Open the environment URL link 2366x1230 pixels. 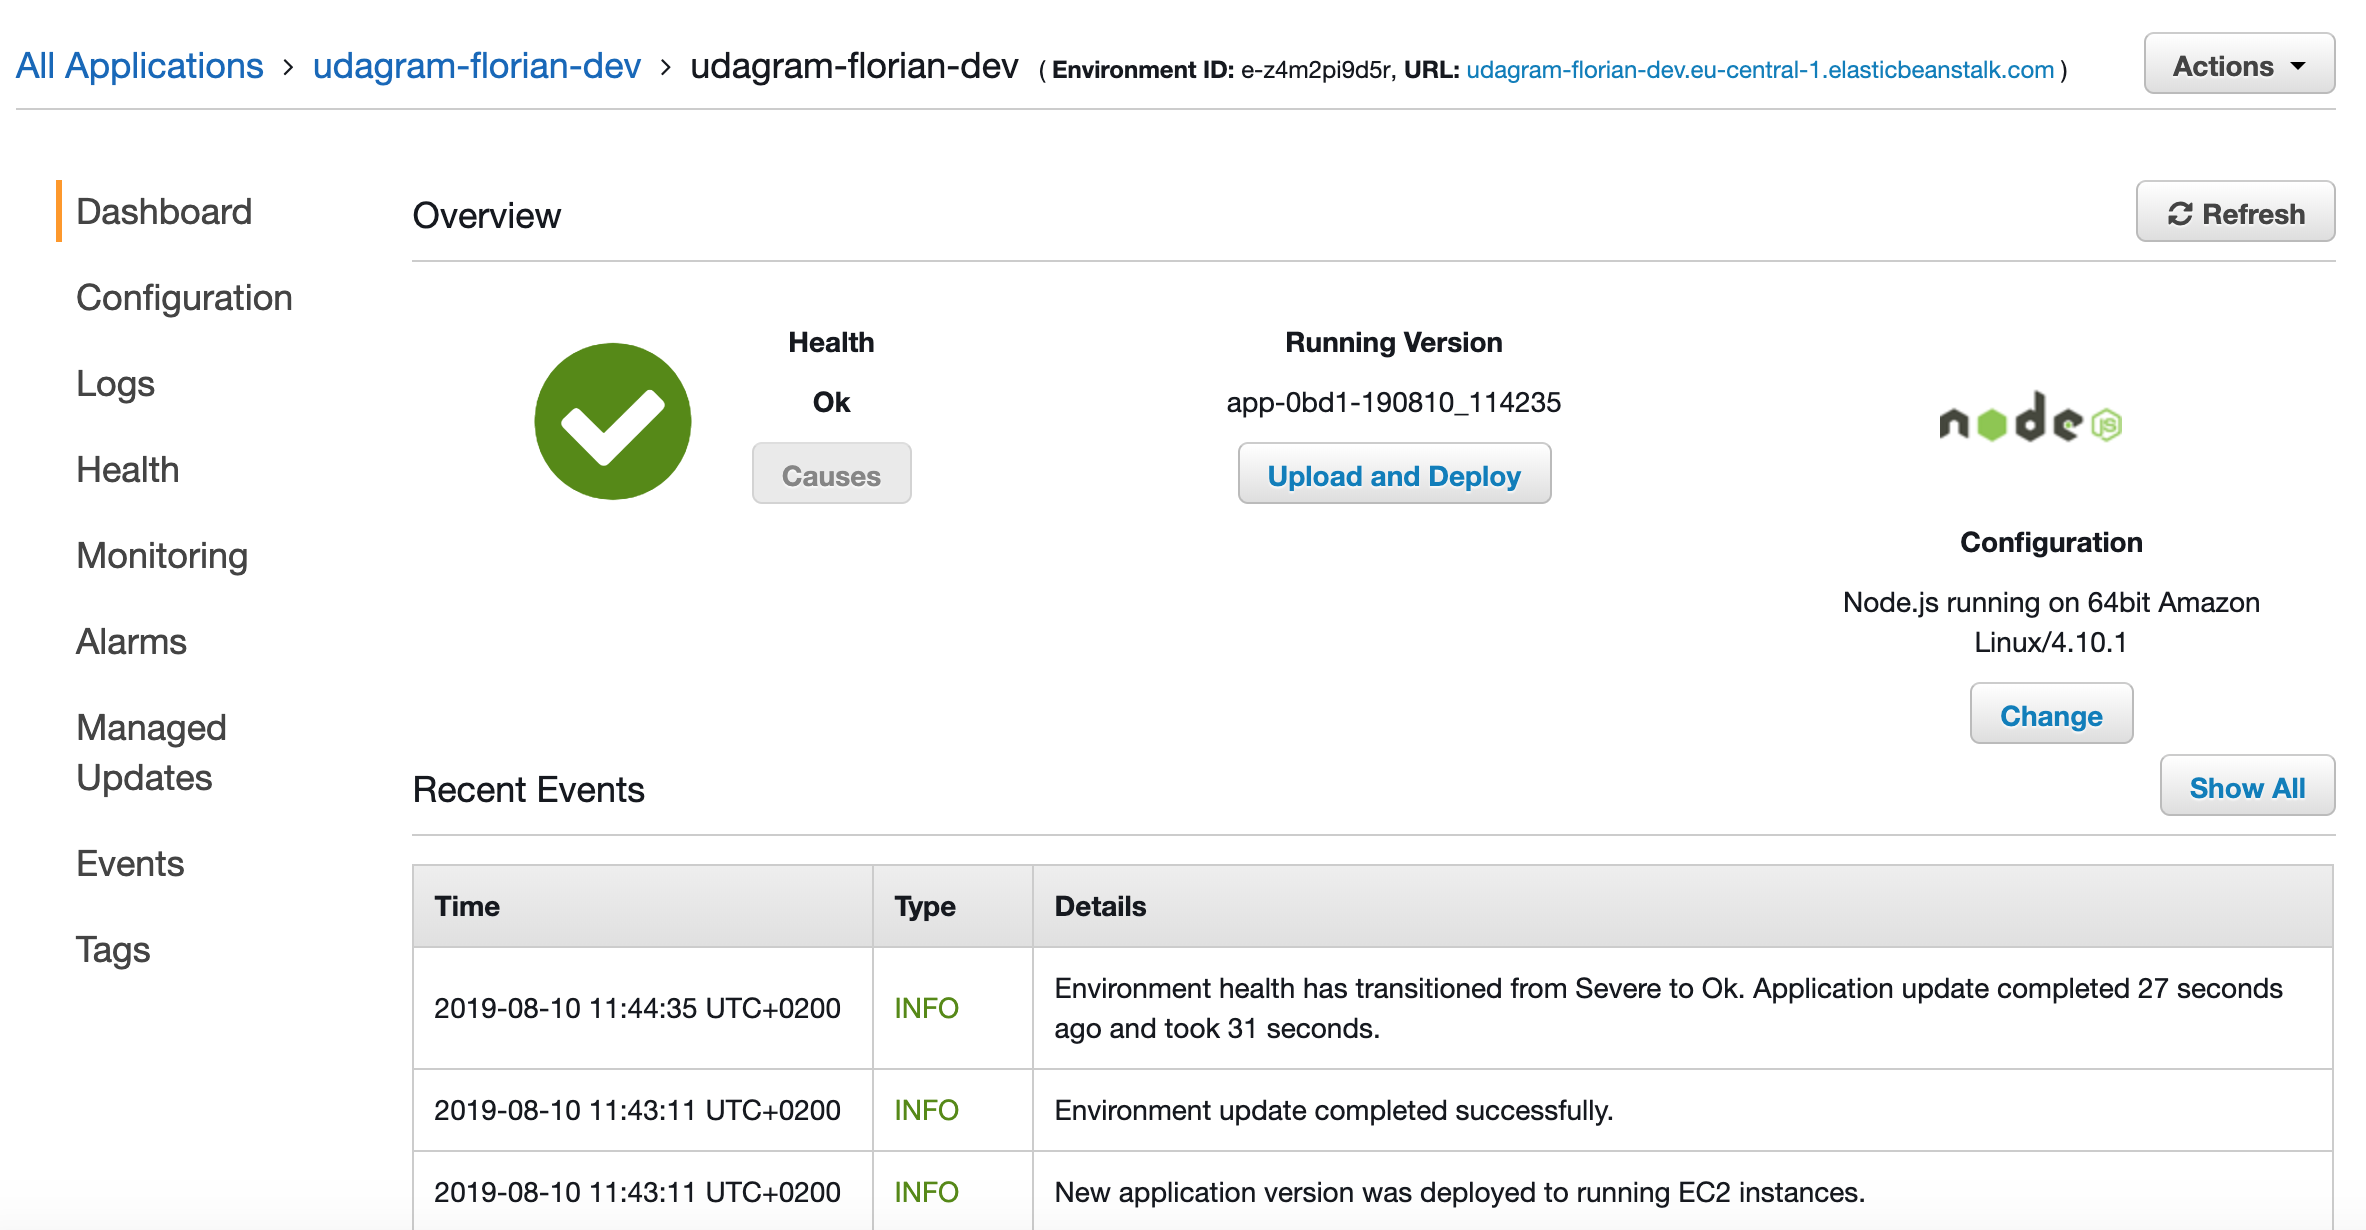[x=1759, y=70]
